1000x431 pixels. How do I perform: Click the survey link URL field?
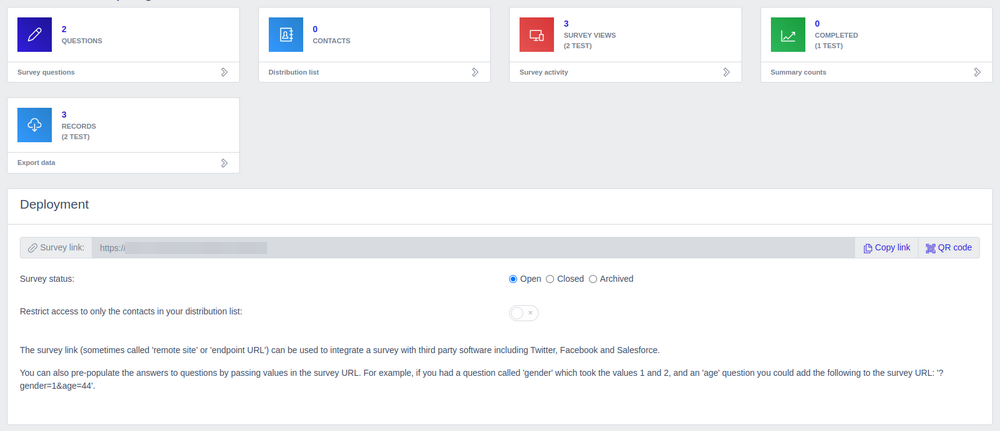[x=470, y=248]
